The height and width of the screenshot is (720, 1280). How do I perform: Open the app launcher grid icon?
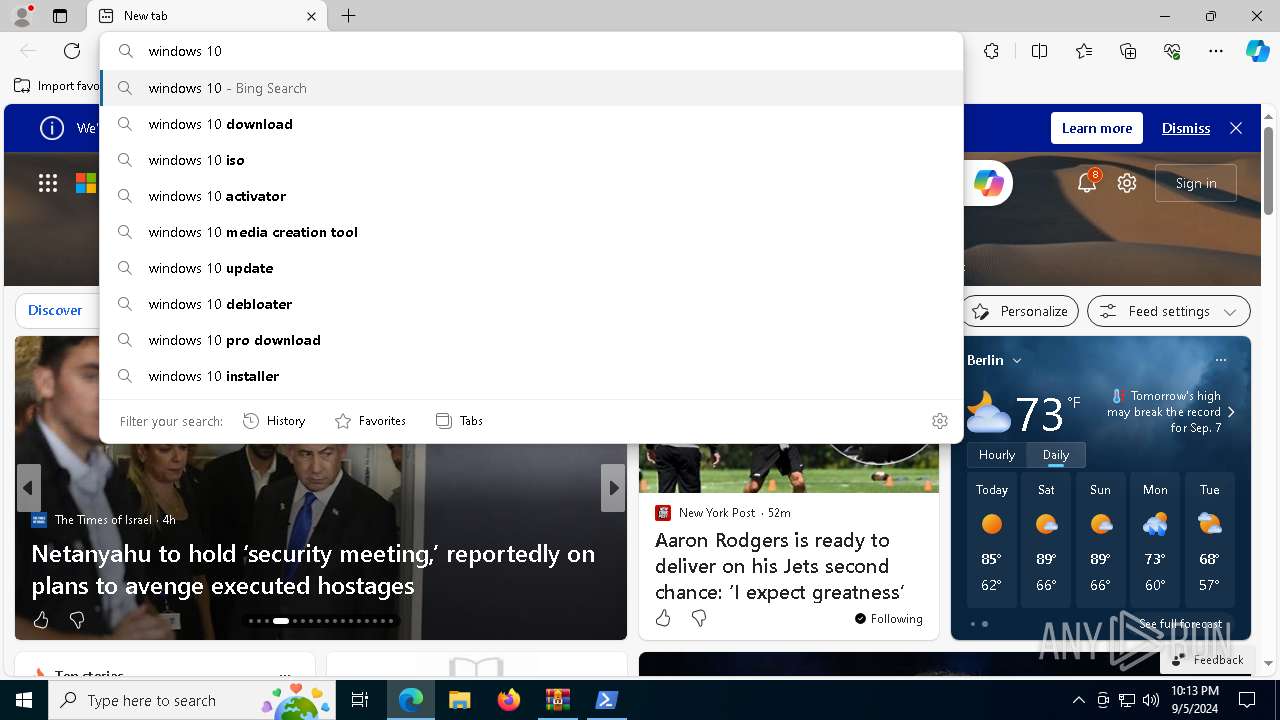(x=48, y=182)
